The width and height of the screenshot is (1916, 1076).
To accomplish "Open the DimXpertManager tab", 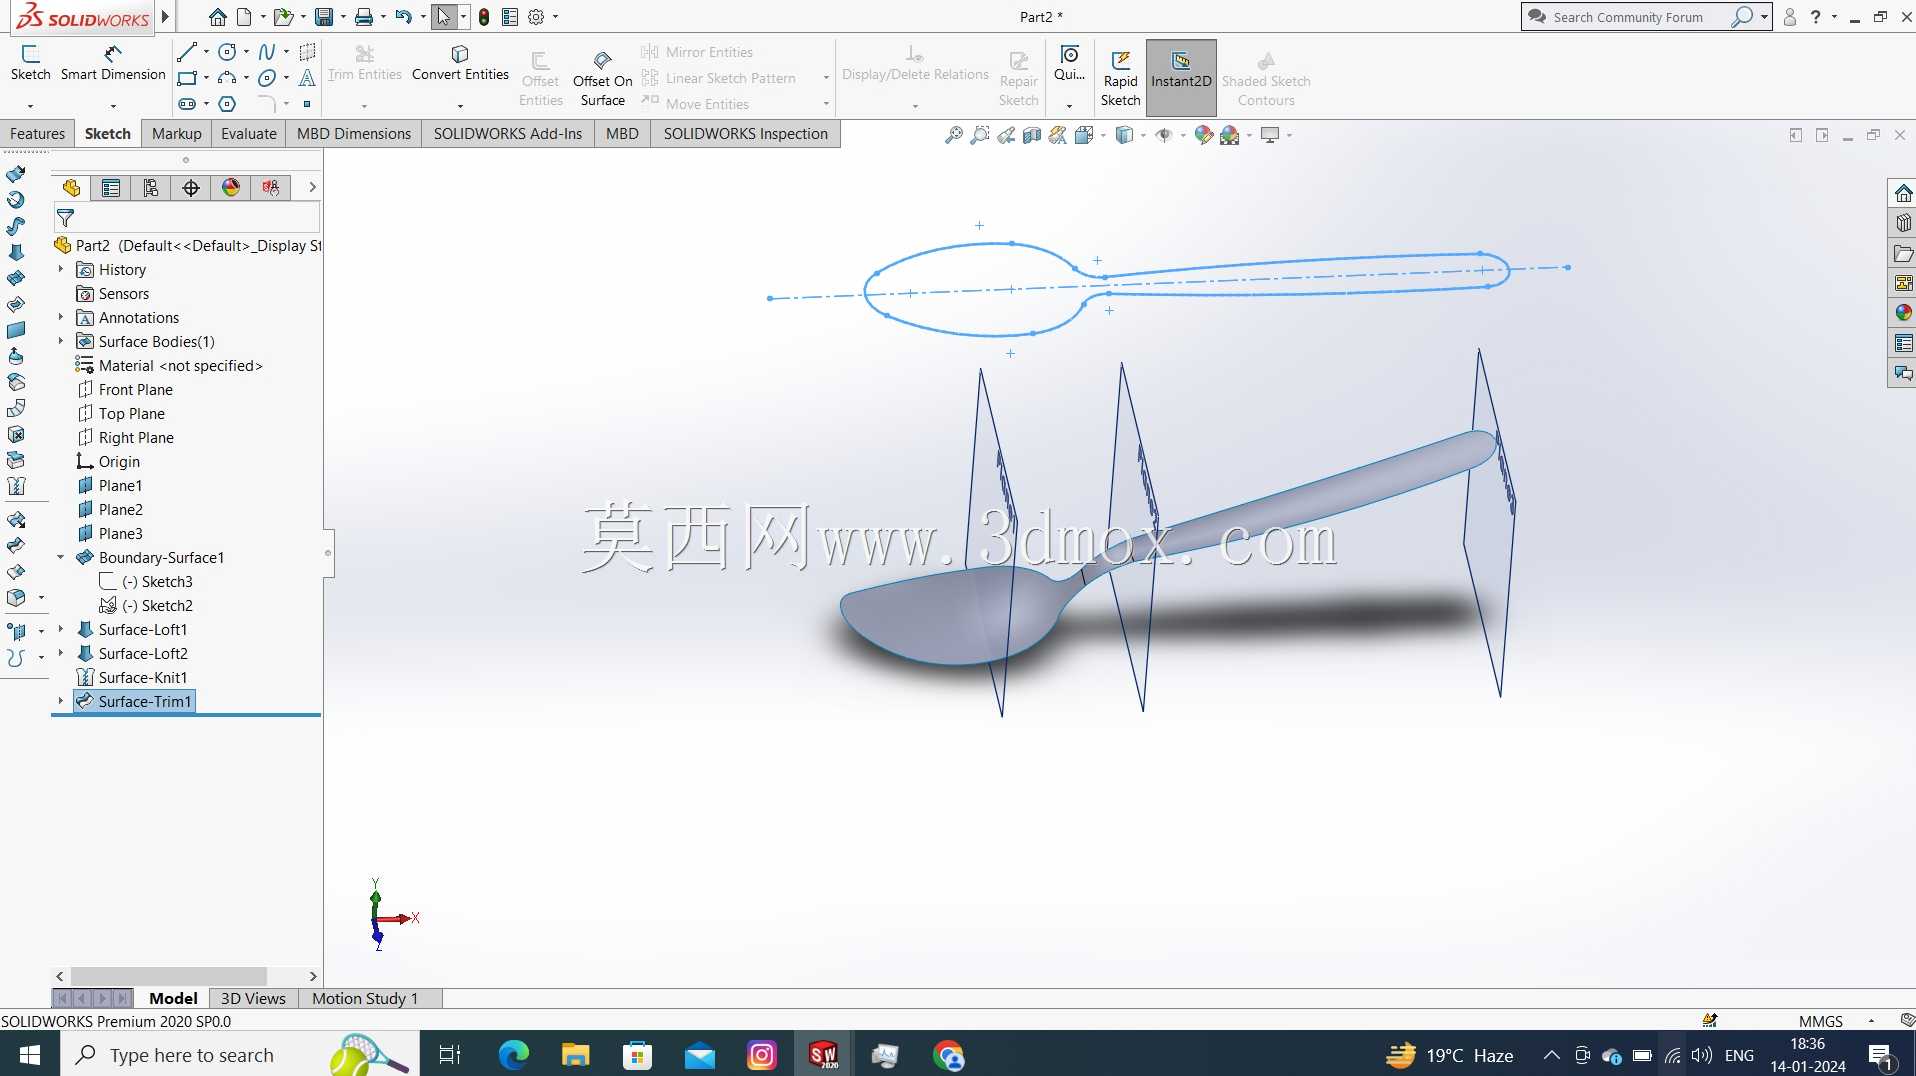I will (191, 188).
